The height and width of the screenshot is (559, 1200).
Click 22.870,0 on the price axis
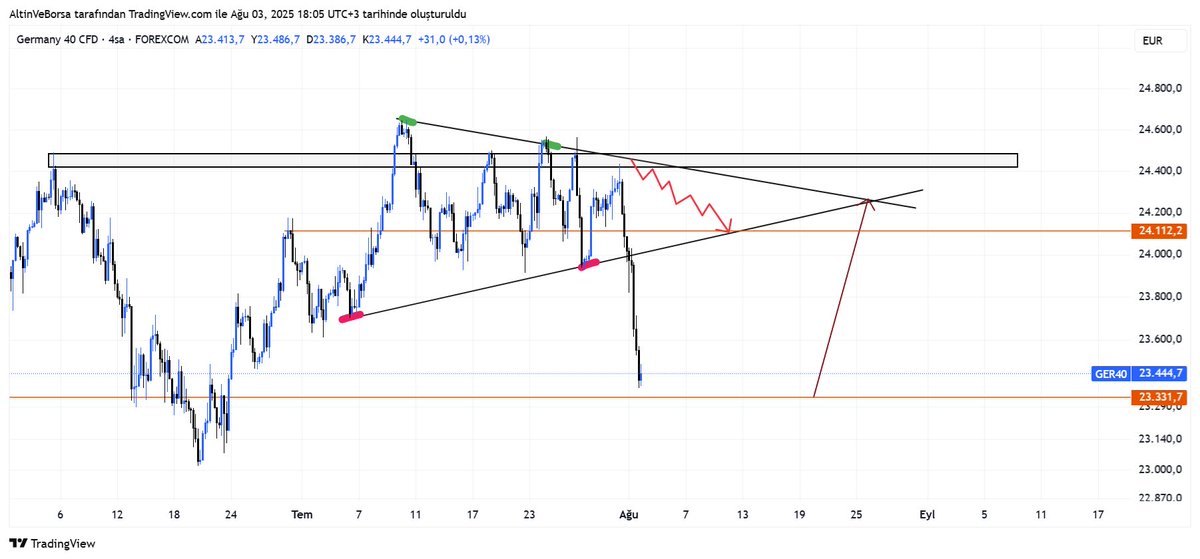pos(1161,498)
